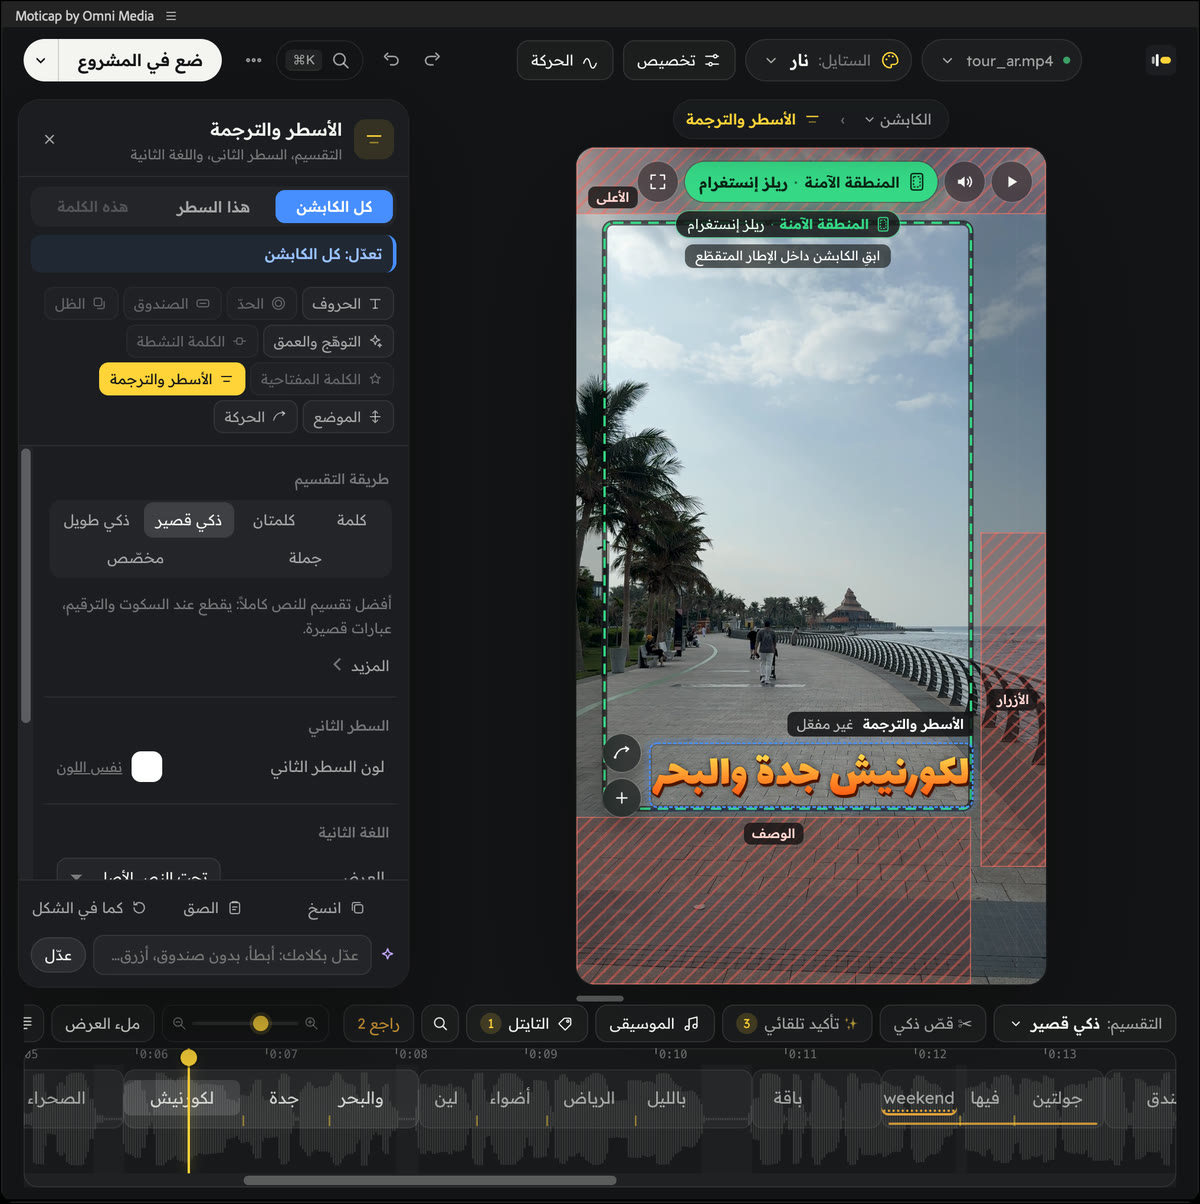This screenshot has width=1200, height=1204.
Task: Choose كلمة splitting mode
Action: click(351, 520)
